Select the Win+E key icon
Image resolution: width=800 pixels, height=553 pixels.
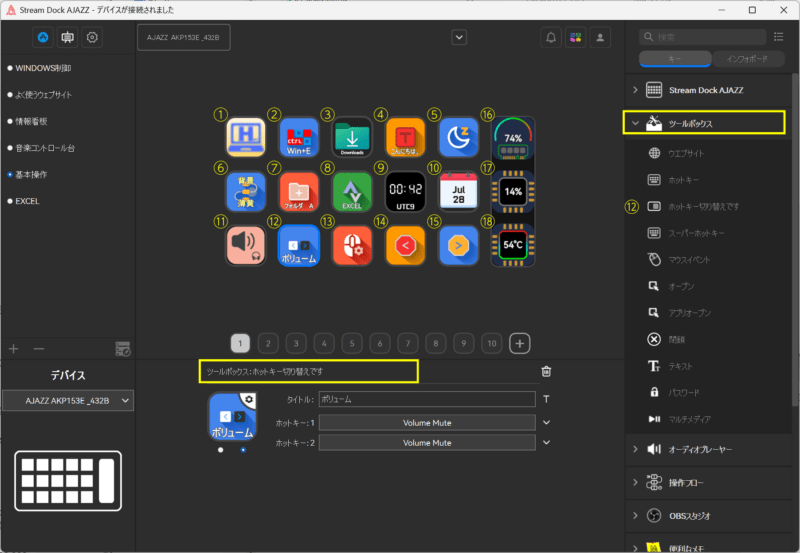click(x=299, y=137)
